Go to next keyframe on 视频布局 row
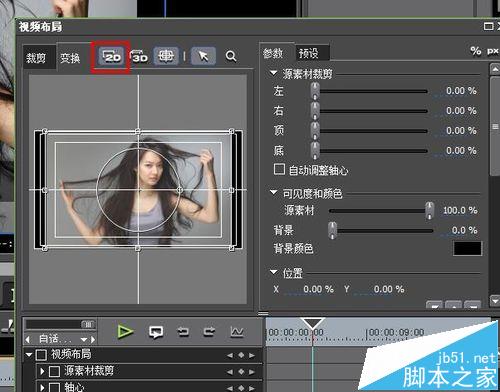Screen dimensions: 500x392 click(252, 355)
